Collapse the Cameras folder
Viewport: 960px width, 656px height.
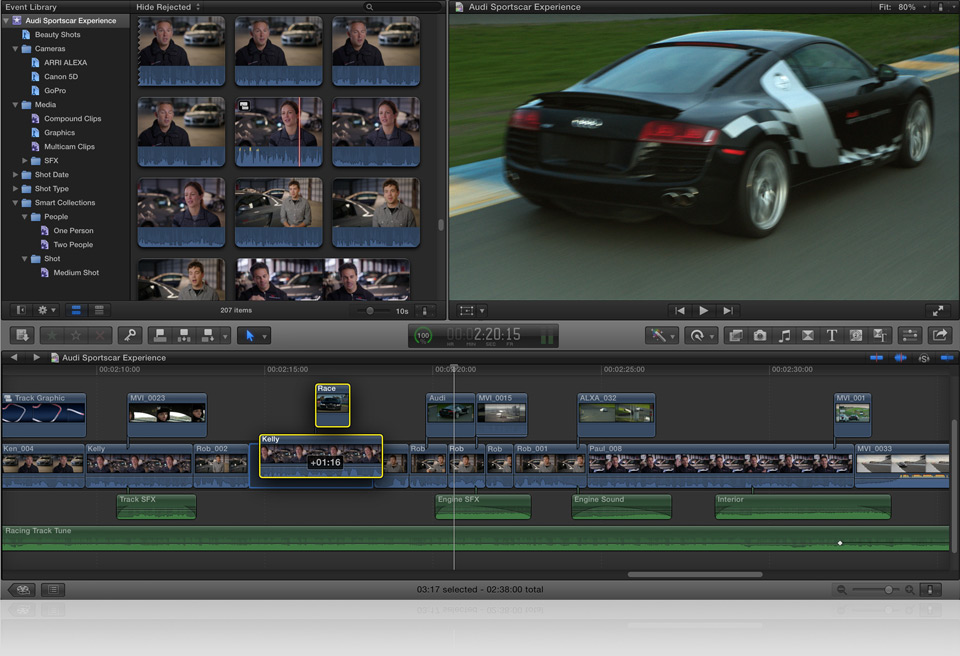pyautogui.click(x=15, y=49)
